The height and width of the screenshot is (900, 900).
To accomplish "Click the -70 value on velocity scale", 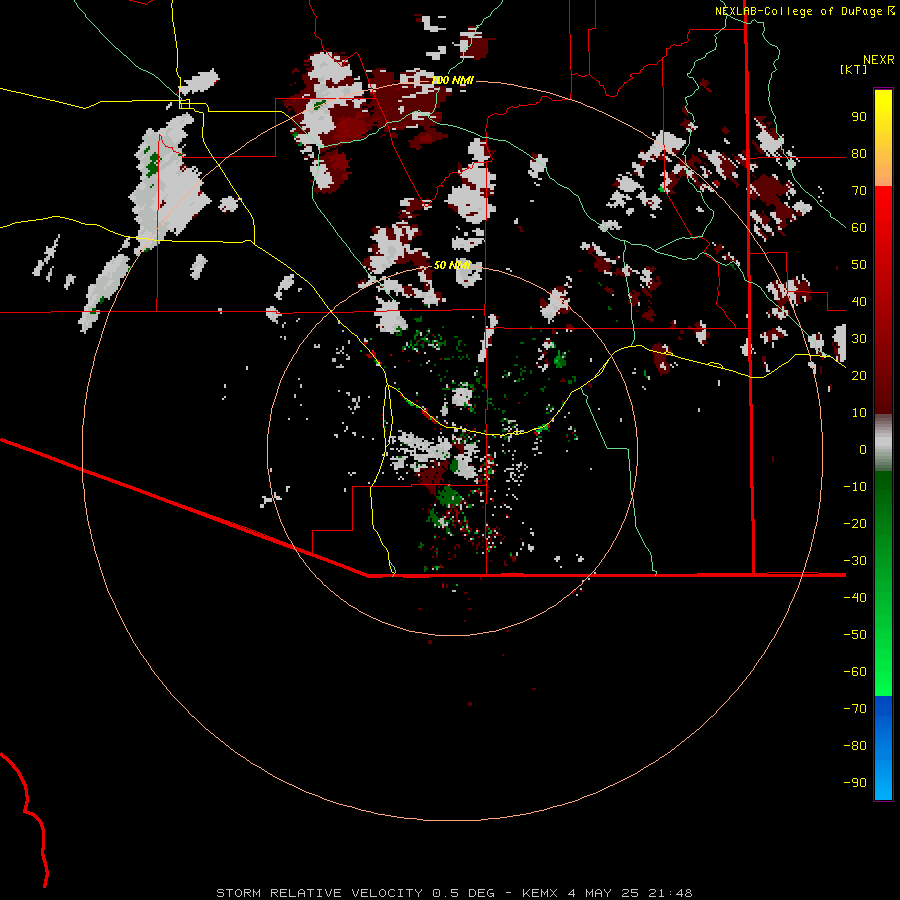I will pyautogui.click(x=855, y=708).
